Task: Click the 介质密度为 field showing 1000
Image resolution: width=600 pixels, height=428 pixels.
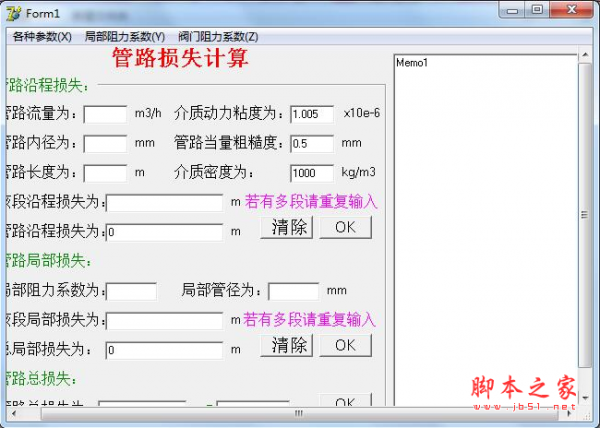Action: [312, 173]
